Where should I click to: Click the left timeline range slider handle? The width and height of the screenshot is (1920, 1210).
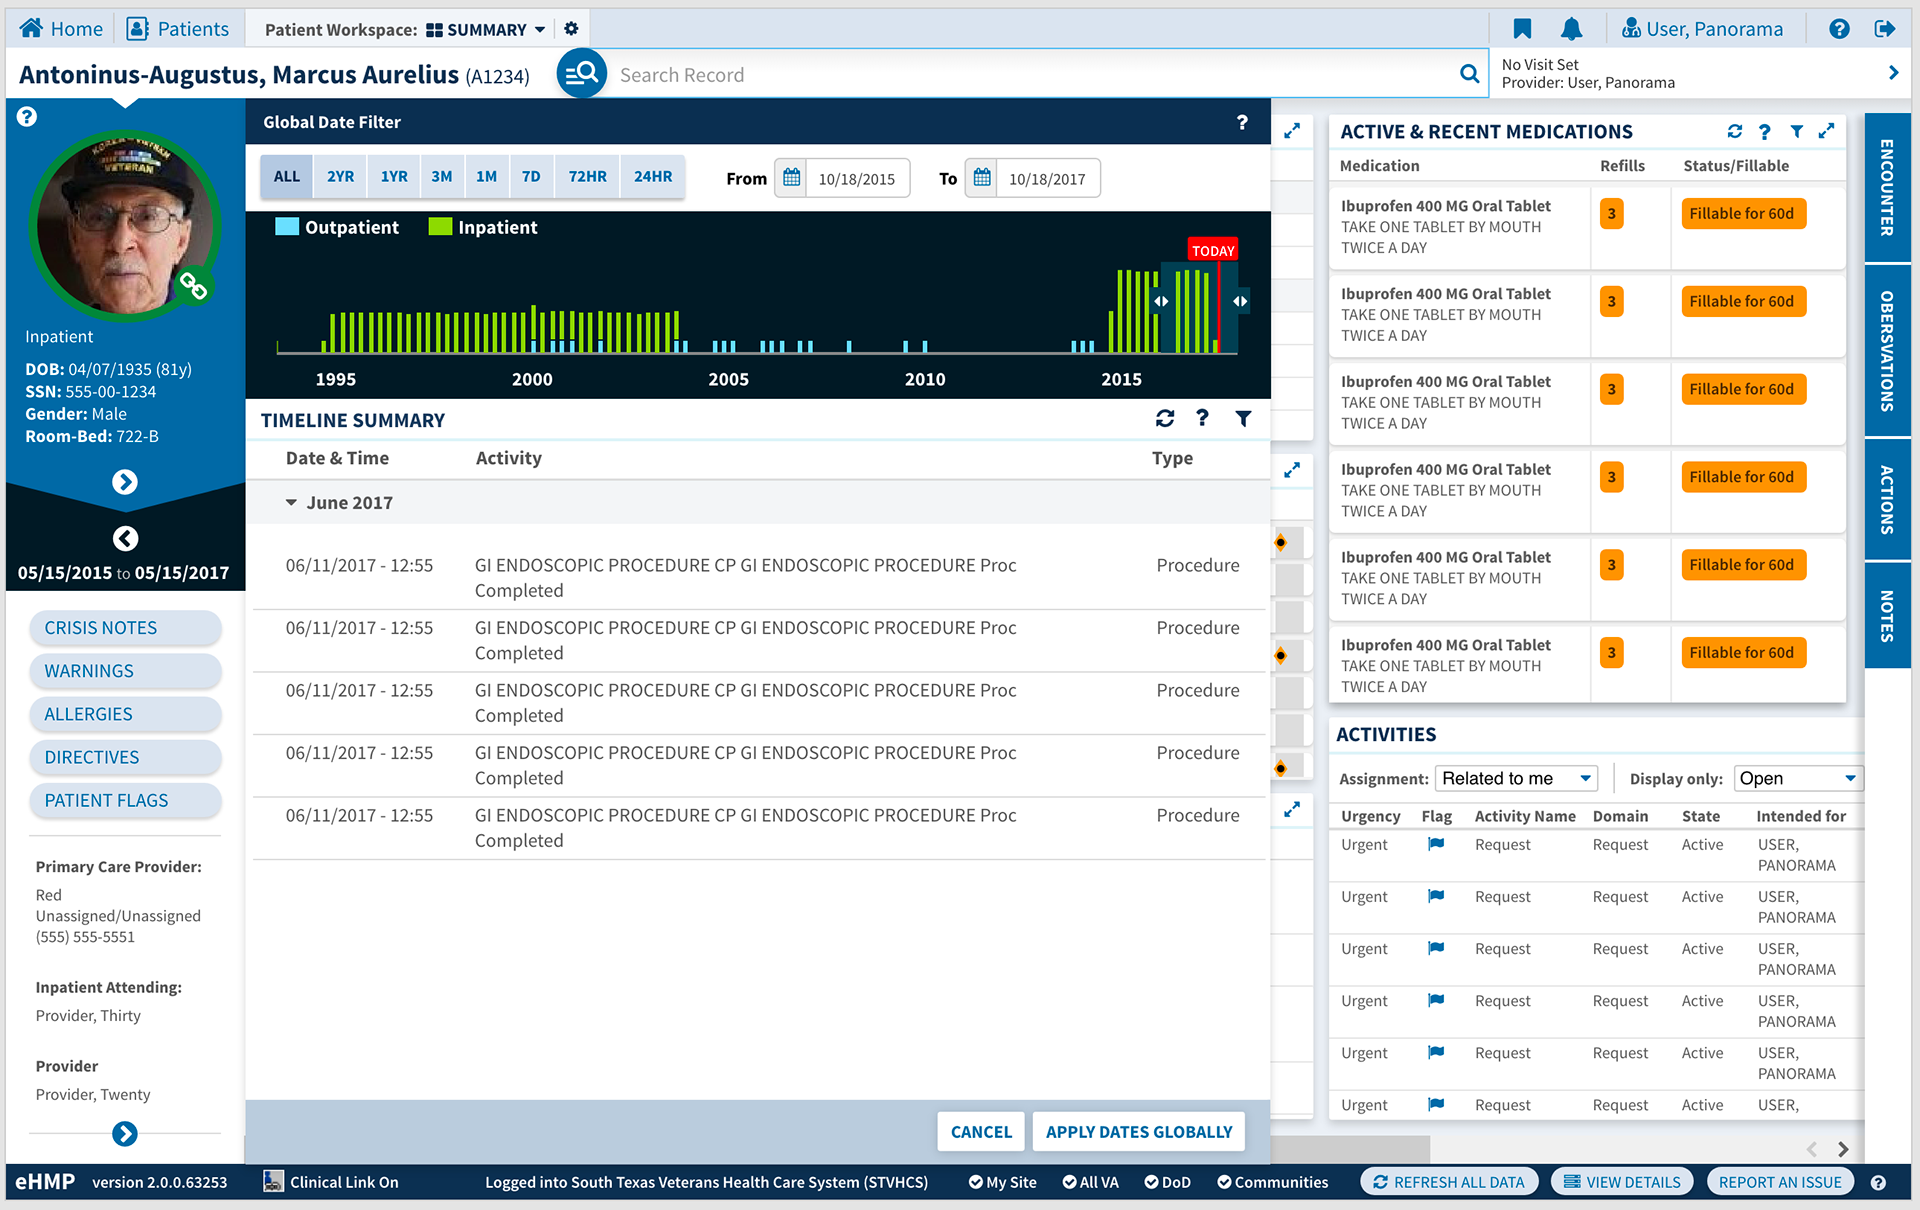(x=1161, y=301)
